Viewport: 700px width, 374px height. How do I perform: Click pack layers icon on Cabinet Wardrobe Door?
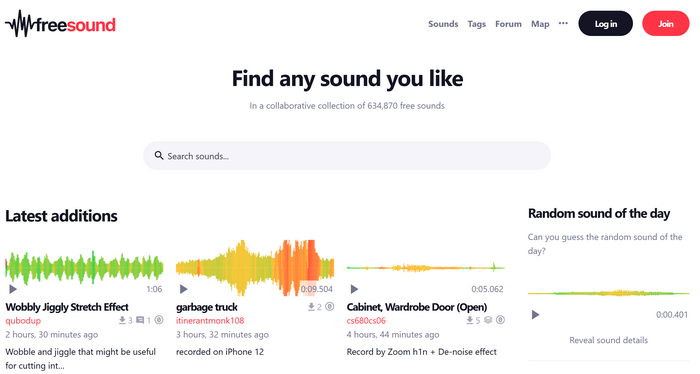(488, 320)
